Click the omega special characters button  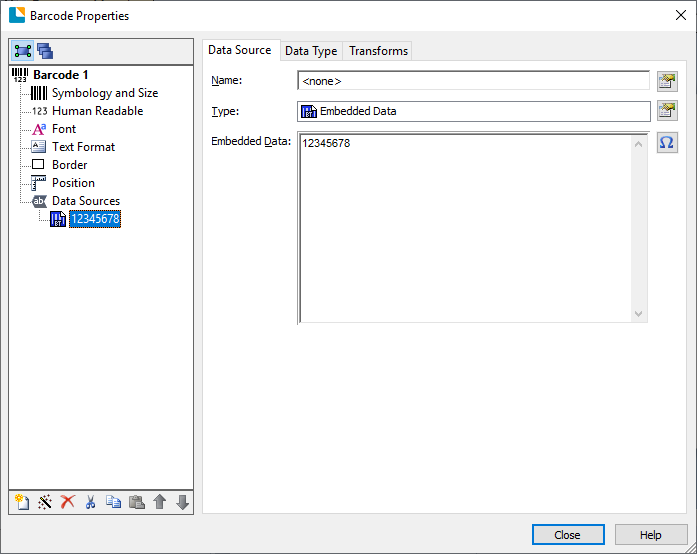[667, 143]
